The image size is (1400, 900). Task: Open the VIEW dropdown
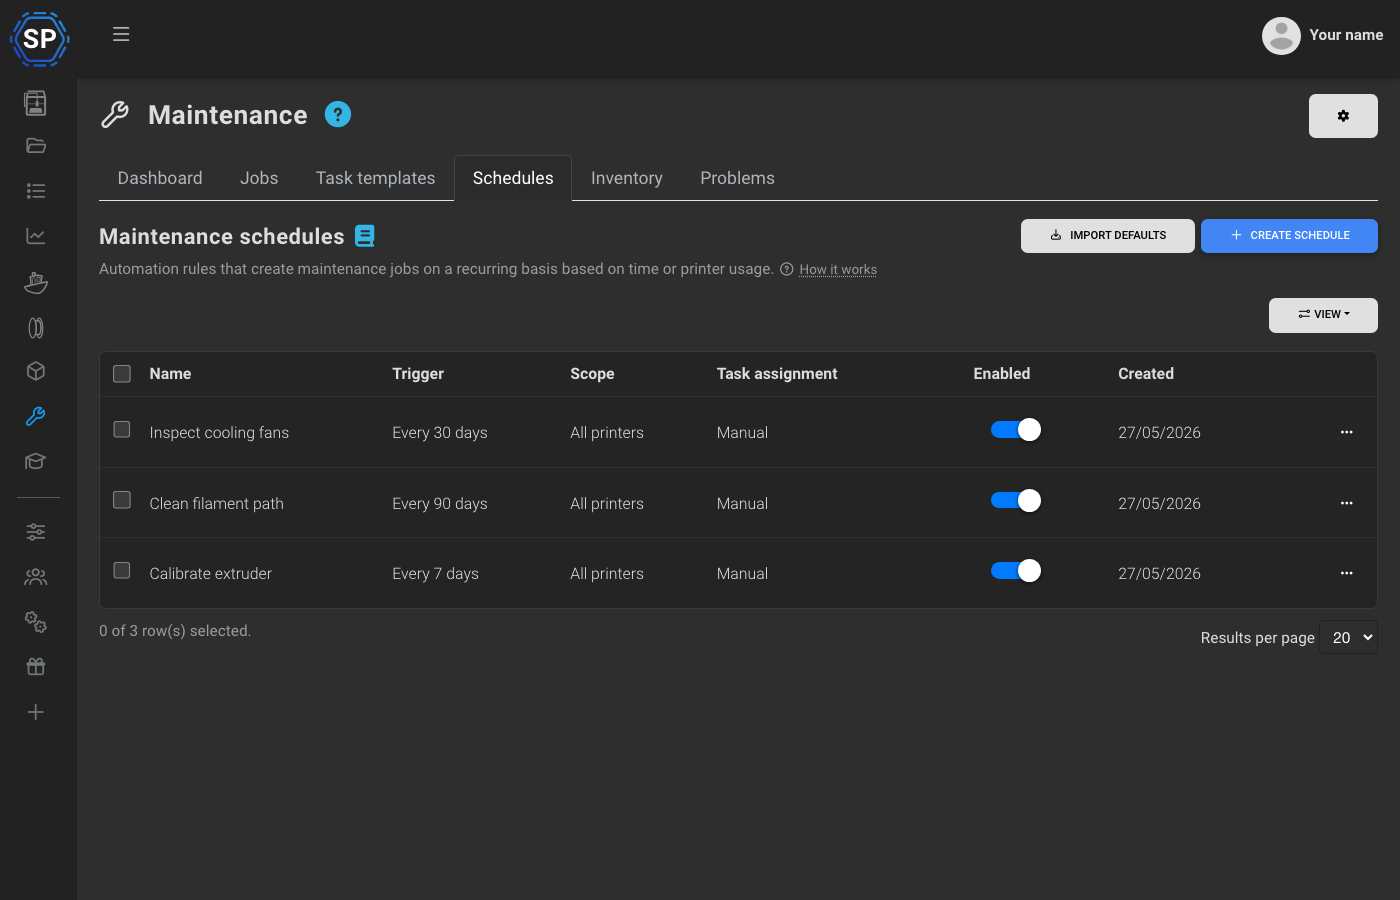1323,315
